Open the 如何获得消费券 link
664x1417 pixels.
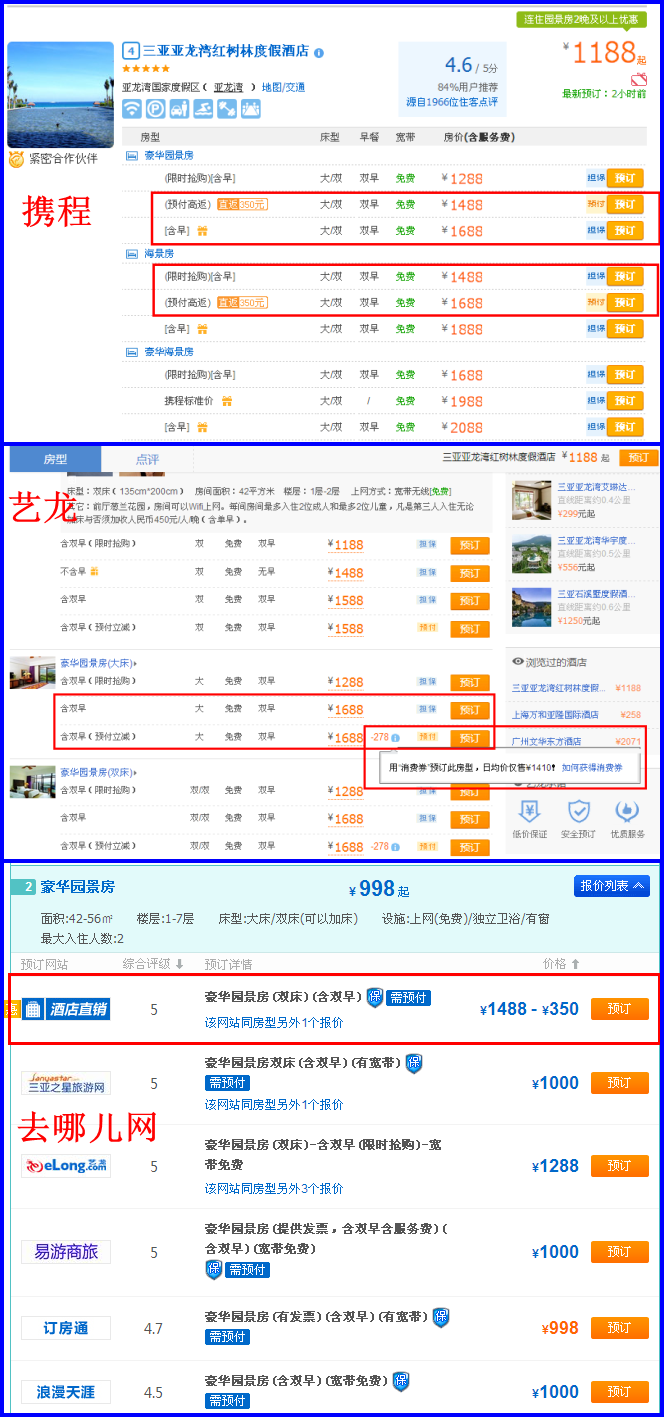pos(592,768)
